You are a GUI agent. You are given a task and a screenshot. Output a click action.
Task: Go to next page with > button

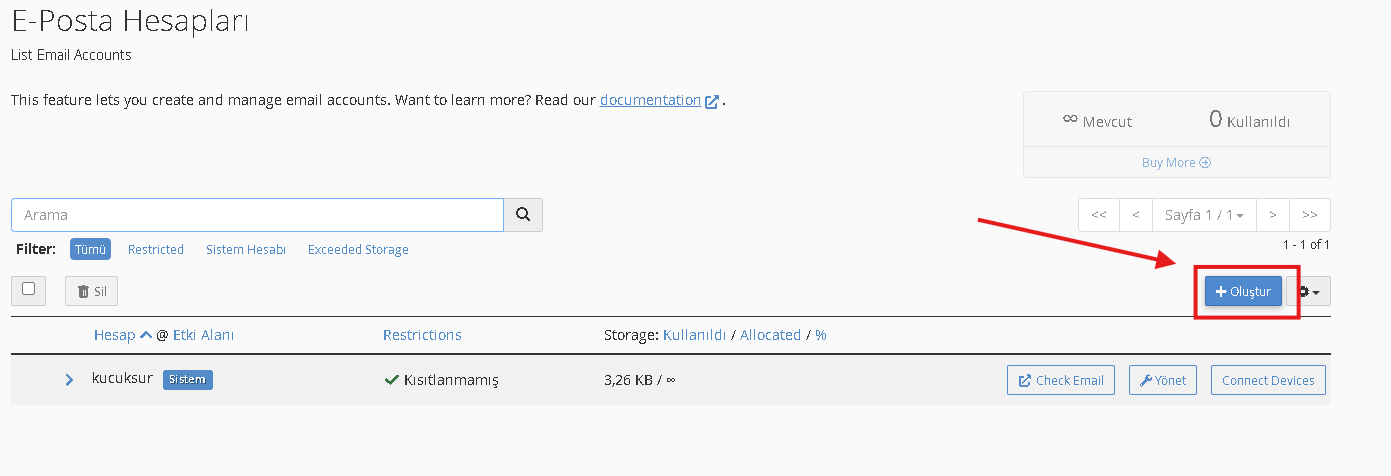1272,215
